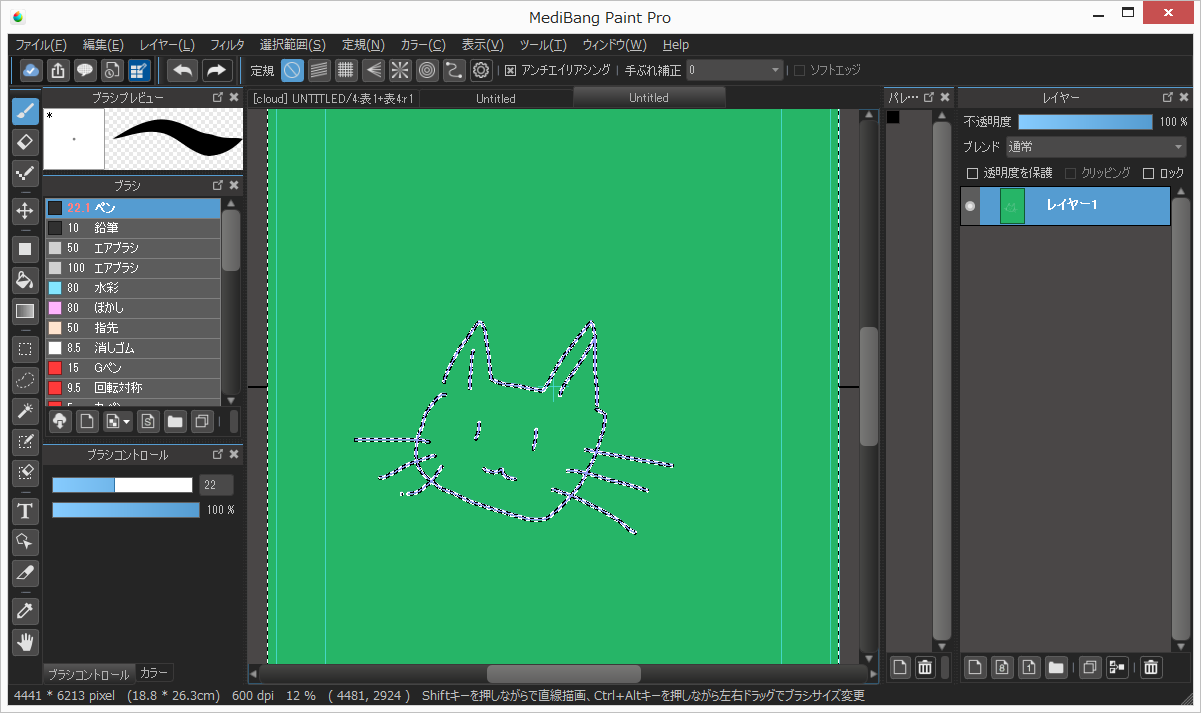Open ruler settings gear icon

tap(481, 70)
